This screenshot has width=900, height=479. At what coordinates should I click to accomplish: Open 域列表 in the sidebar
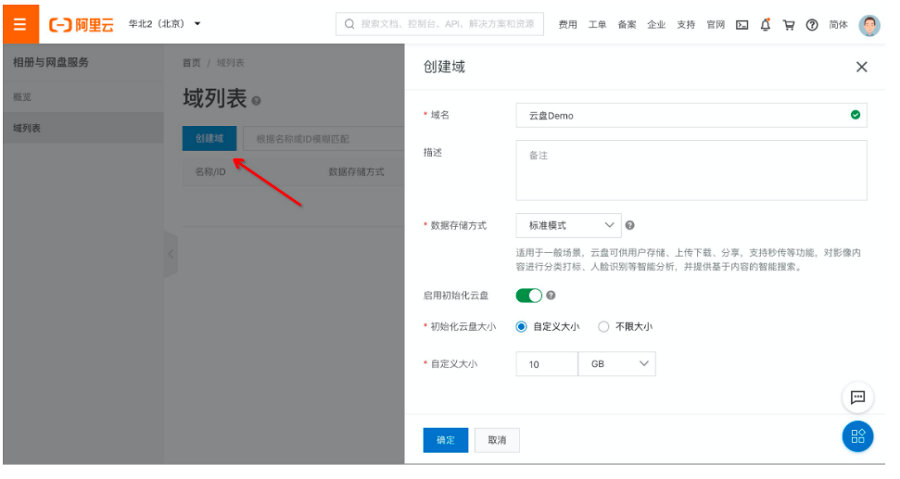(28, 128)
